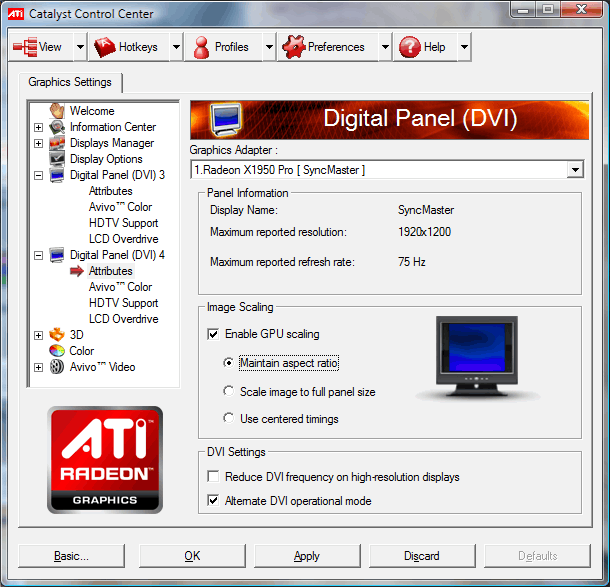Select Use centered timings option
This screenshot has height=587, width=610.
click(228, 419)
